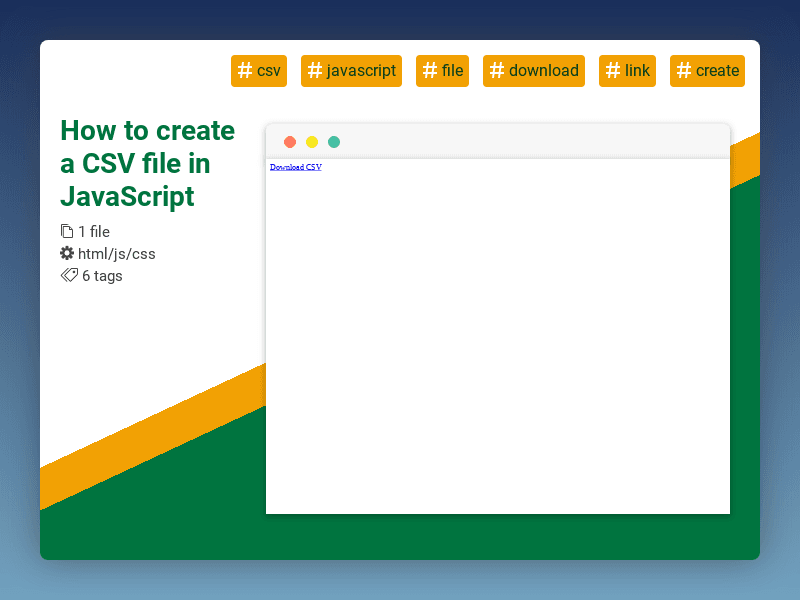
Task: Click the tags icon beside "6 tags"
Action: (68, 275)
